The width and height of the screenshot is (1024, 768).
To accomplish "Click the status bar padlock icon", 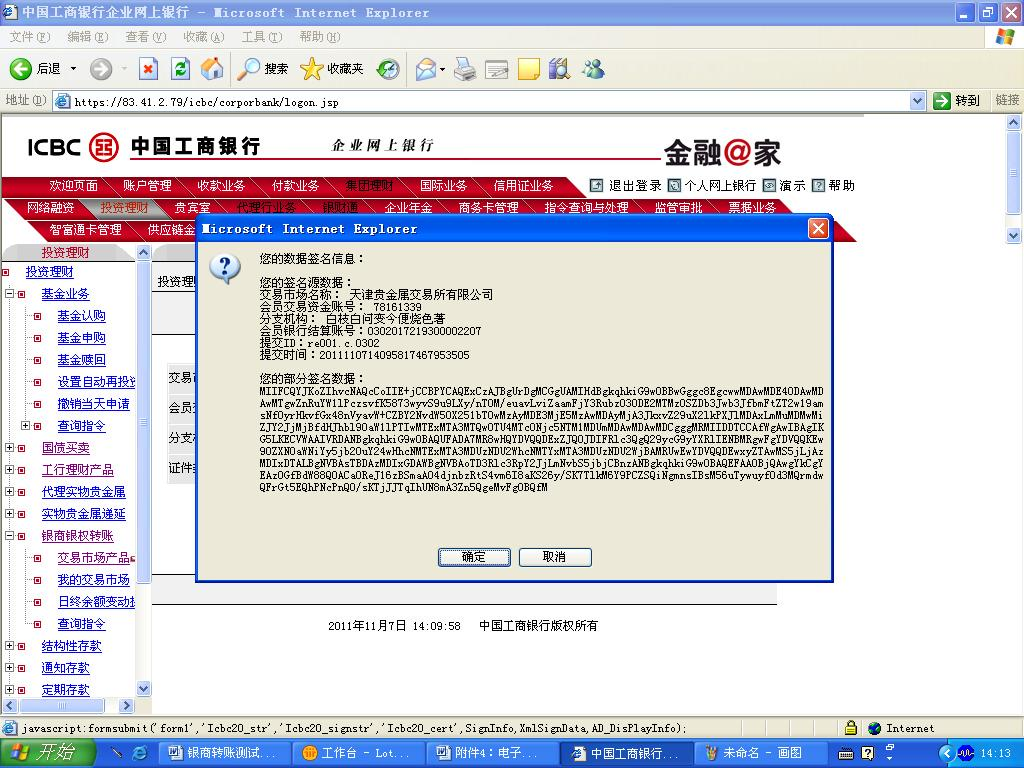I will click(x=850, y=728).
